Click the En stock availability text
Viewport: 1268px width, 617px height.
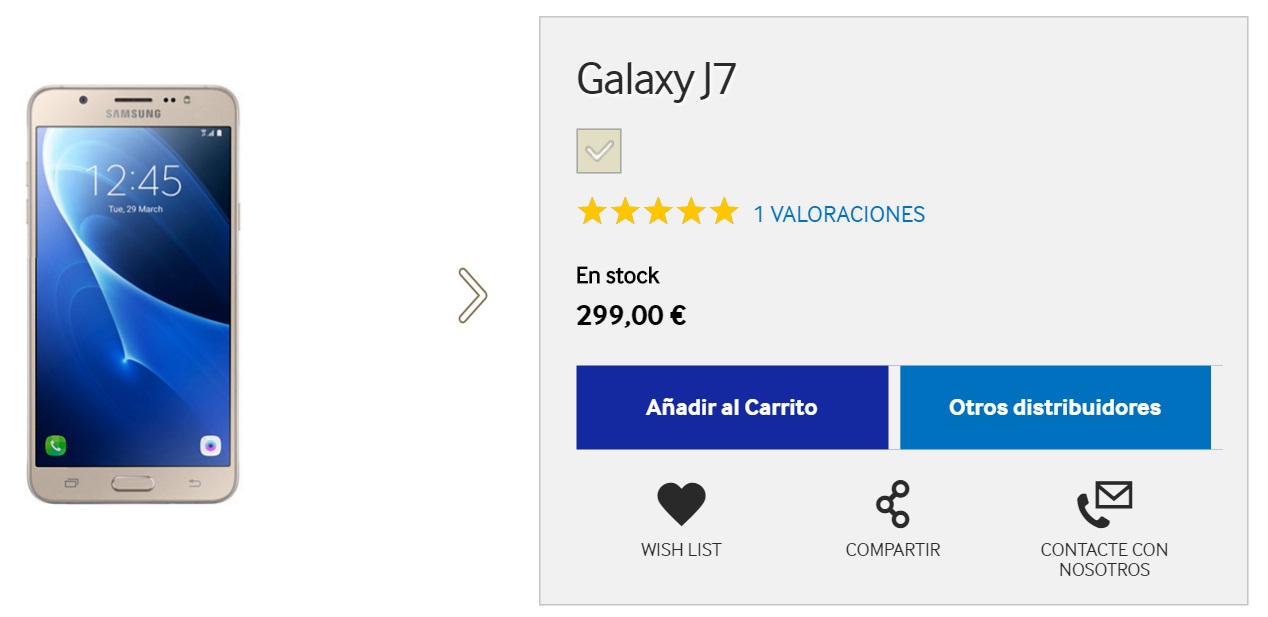[617, 275]
